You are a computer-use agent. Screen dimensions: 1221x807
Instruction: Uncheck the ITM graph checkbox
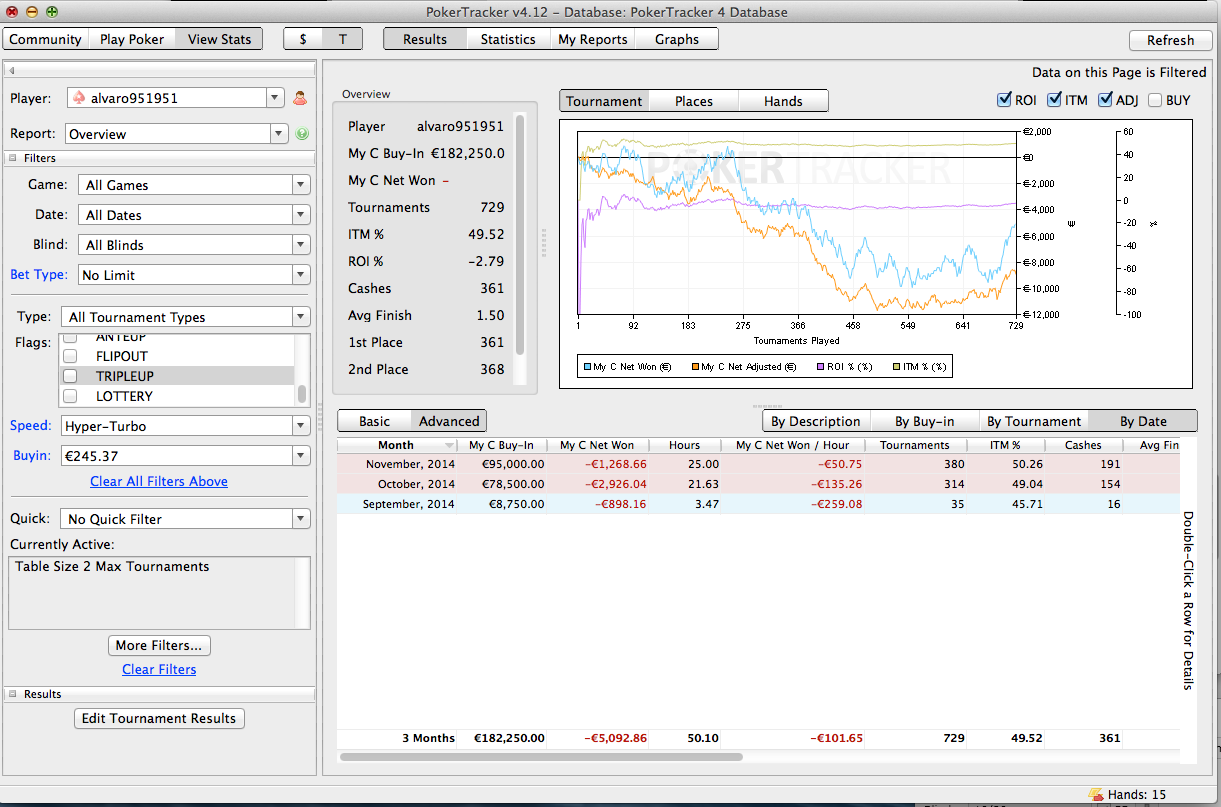click(1054, 100)
